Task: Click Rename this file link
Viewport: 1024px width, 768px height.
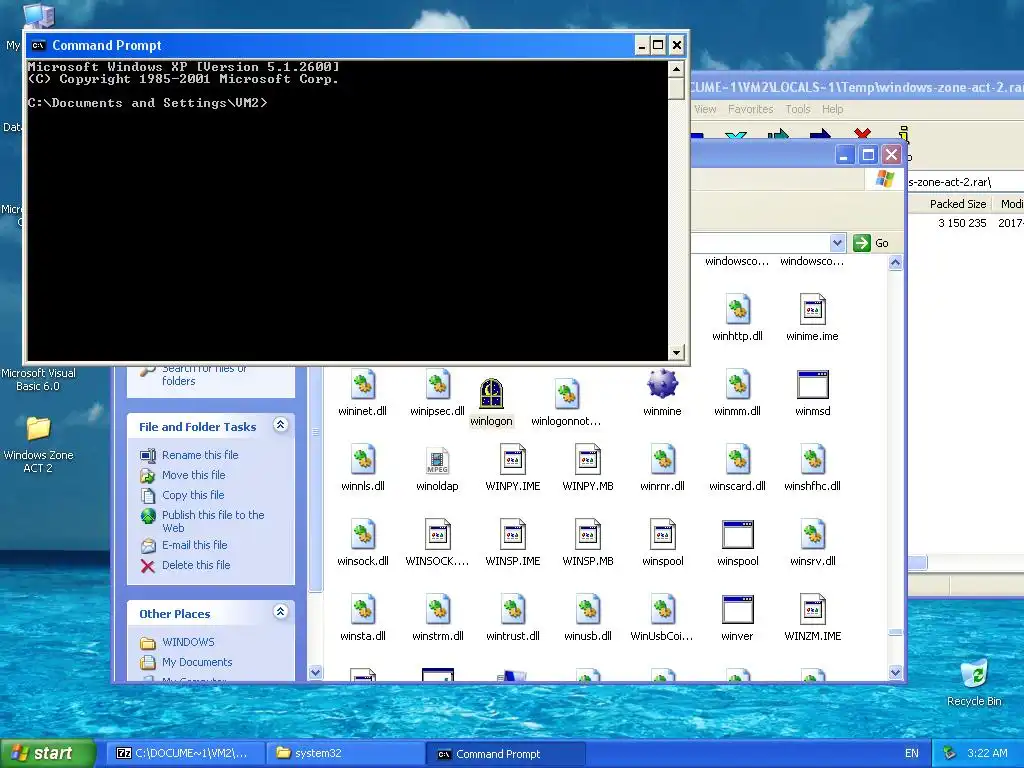Action: pos(200,455)
